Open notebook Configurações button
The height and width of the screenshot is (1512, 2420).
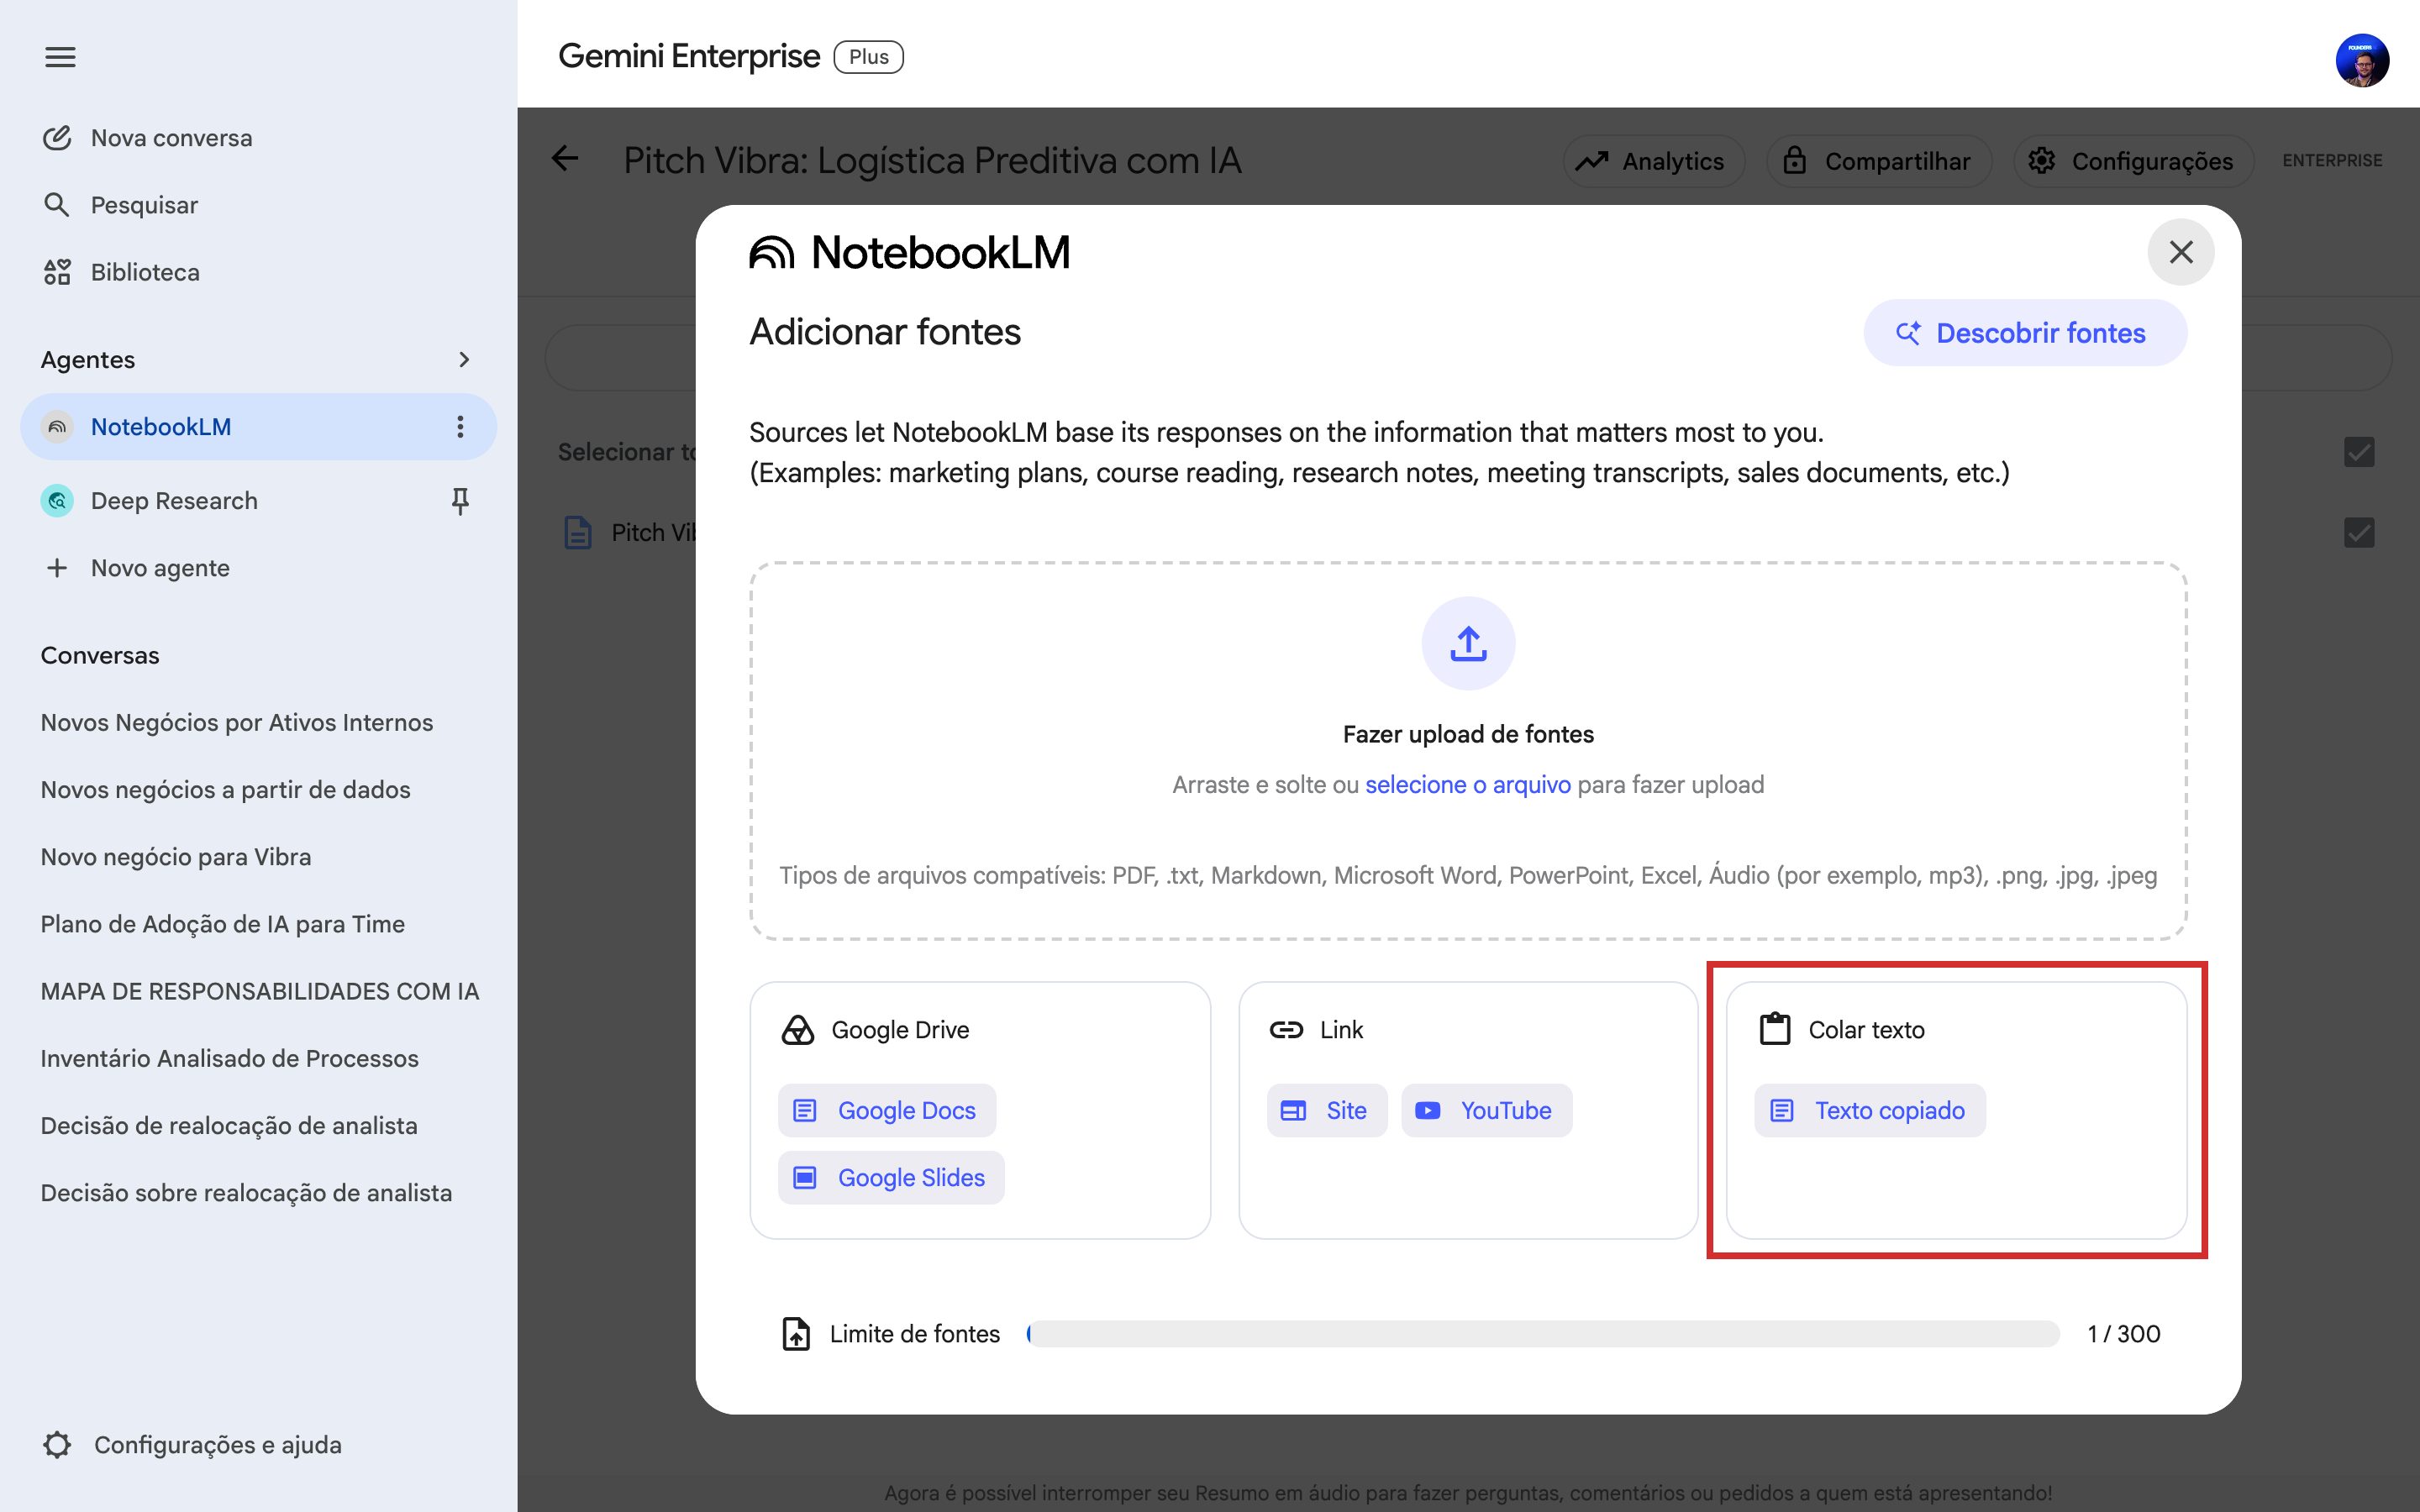(x=2133, y=161)
